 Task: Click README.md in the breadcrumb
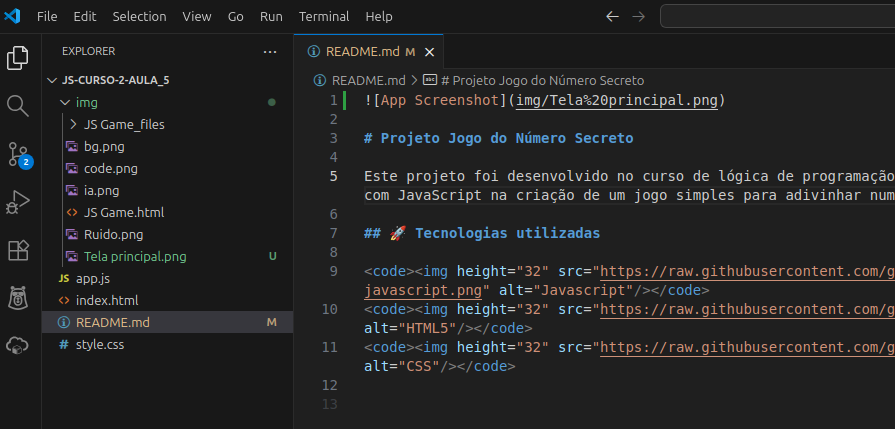click(x=369, y=80)
